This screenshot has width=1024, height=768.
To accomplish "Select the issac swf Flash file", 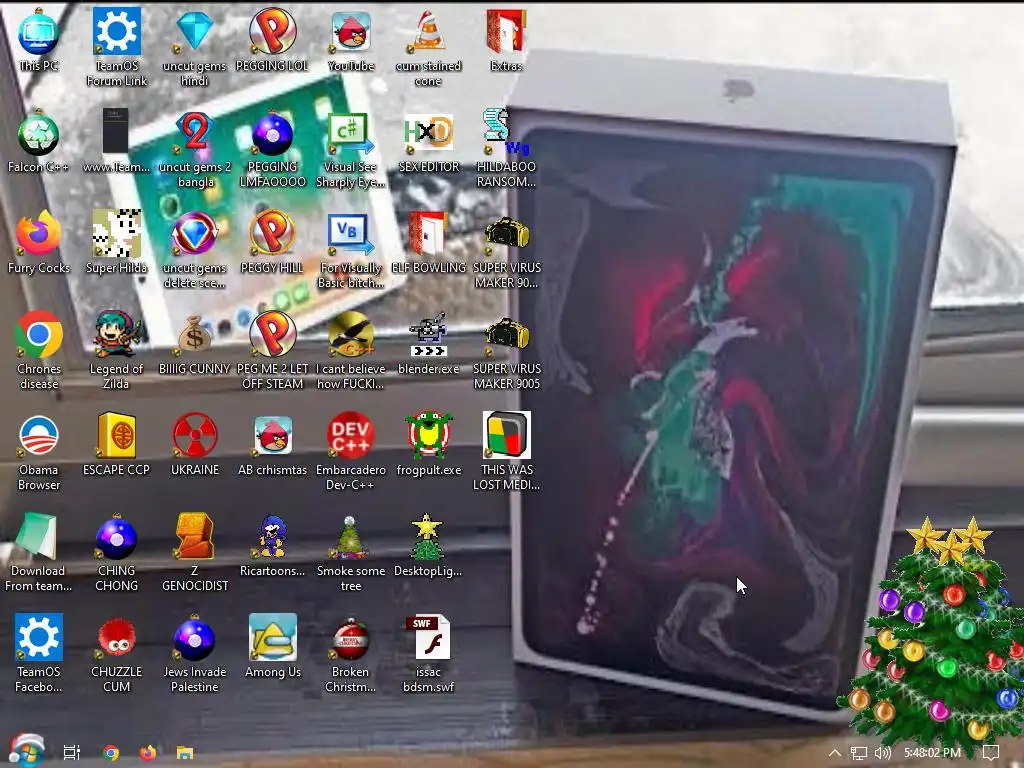I will (428, 654).
